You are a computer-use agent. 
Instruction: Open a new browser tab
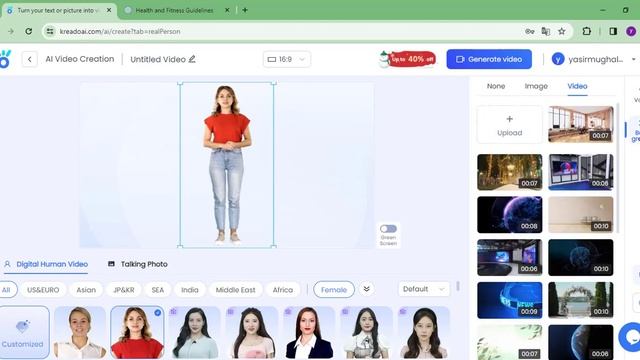pos(245,10)
